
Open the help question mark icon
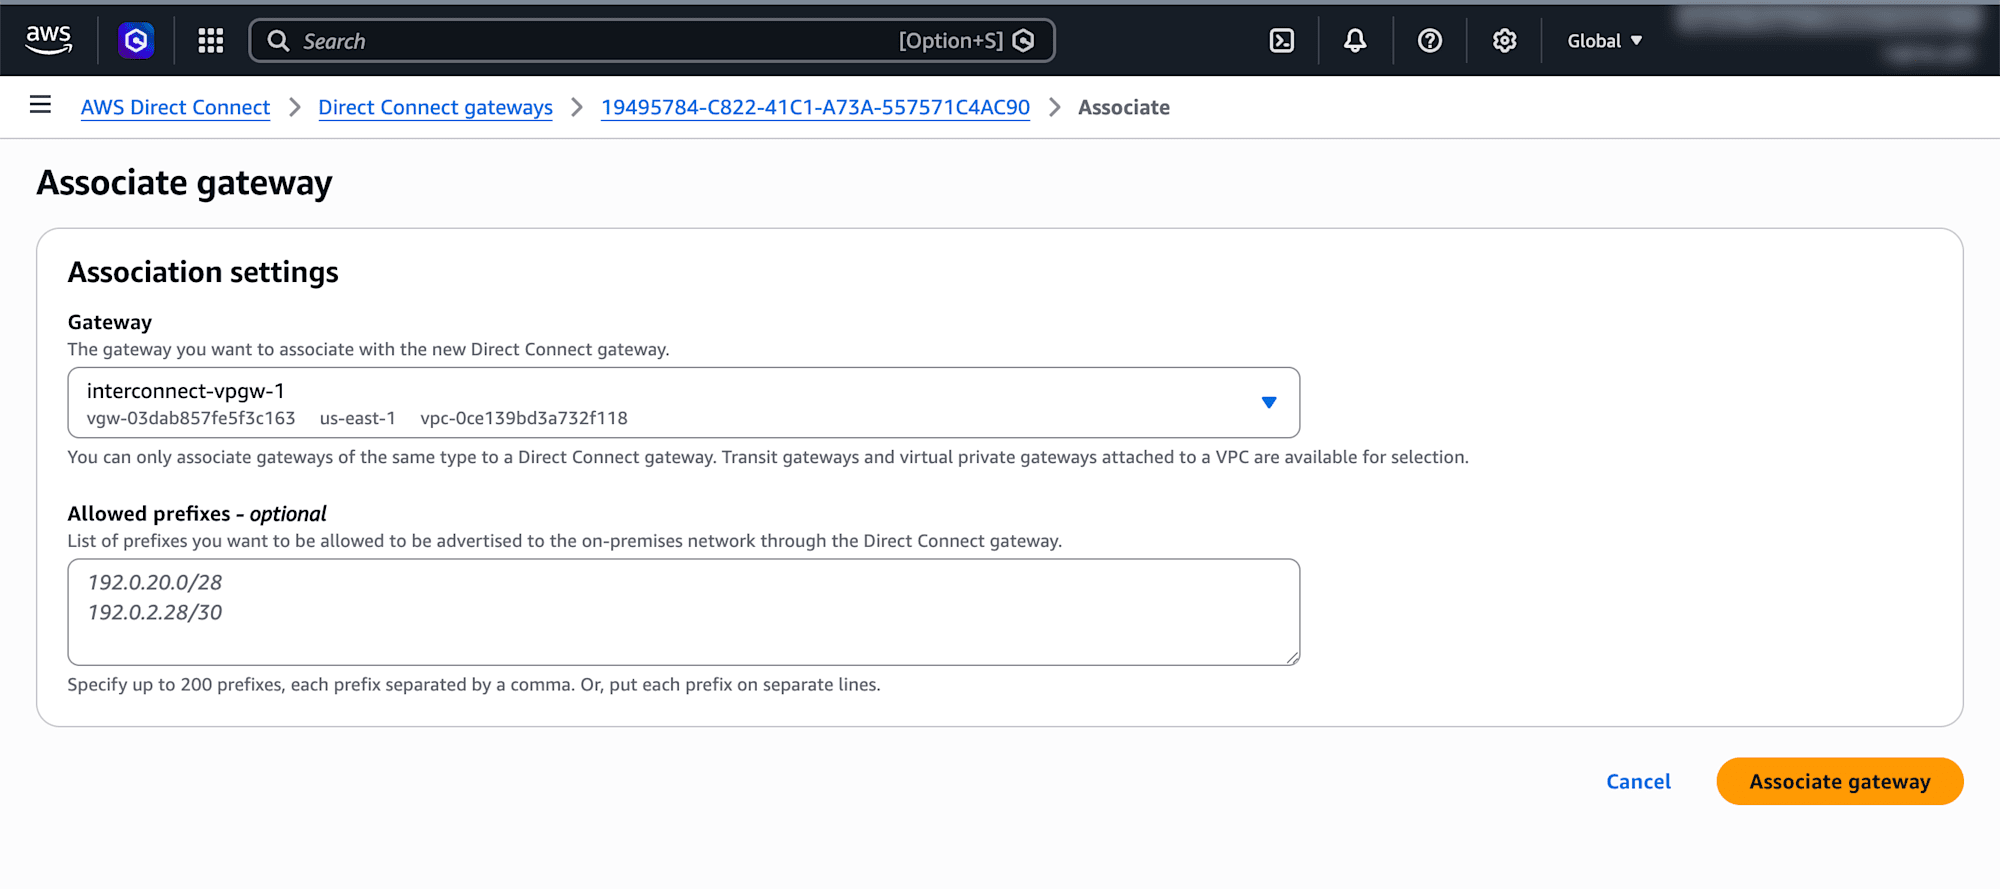[x=1430, y=40]
